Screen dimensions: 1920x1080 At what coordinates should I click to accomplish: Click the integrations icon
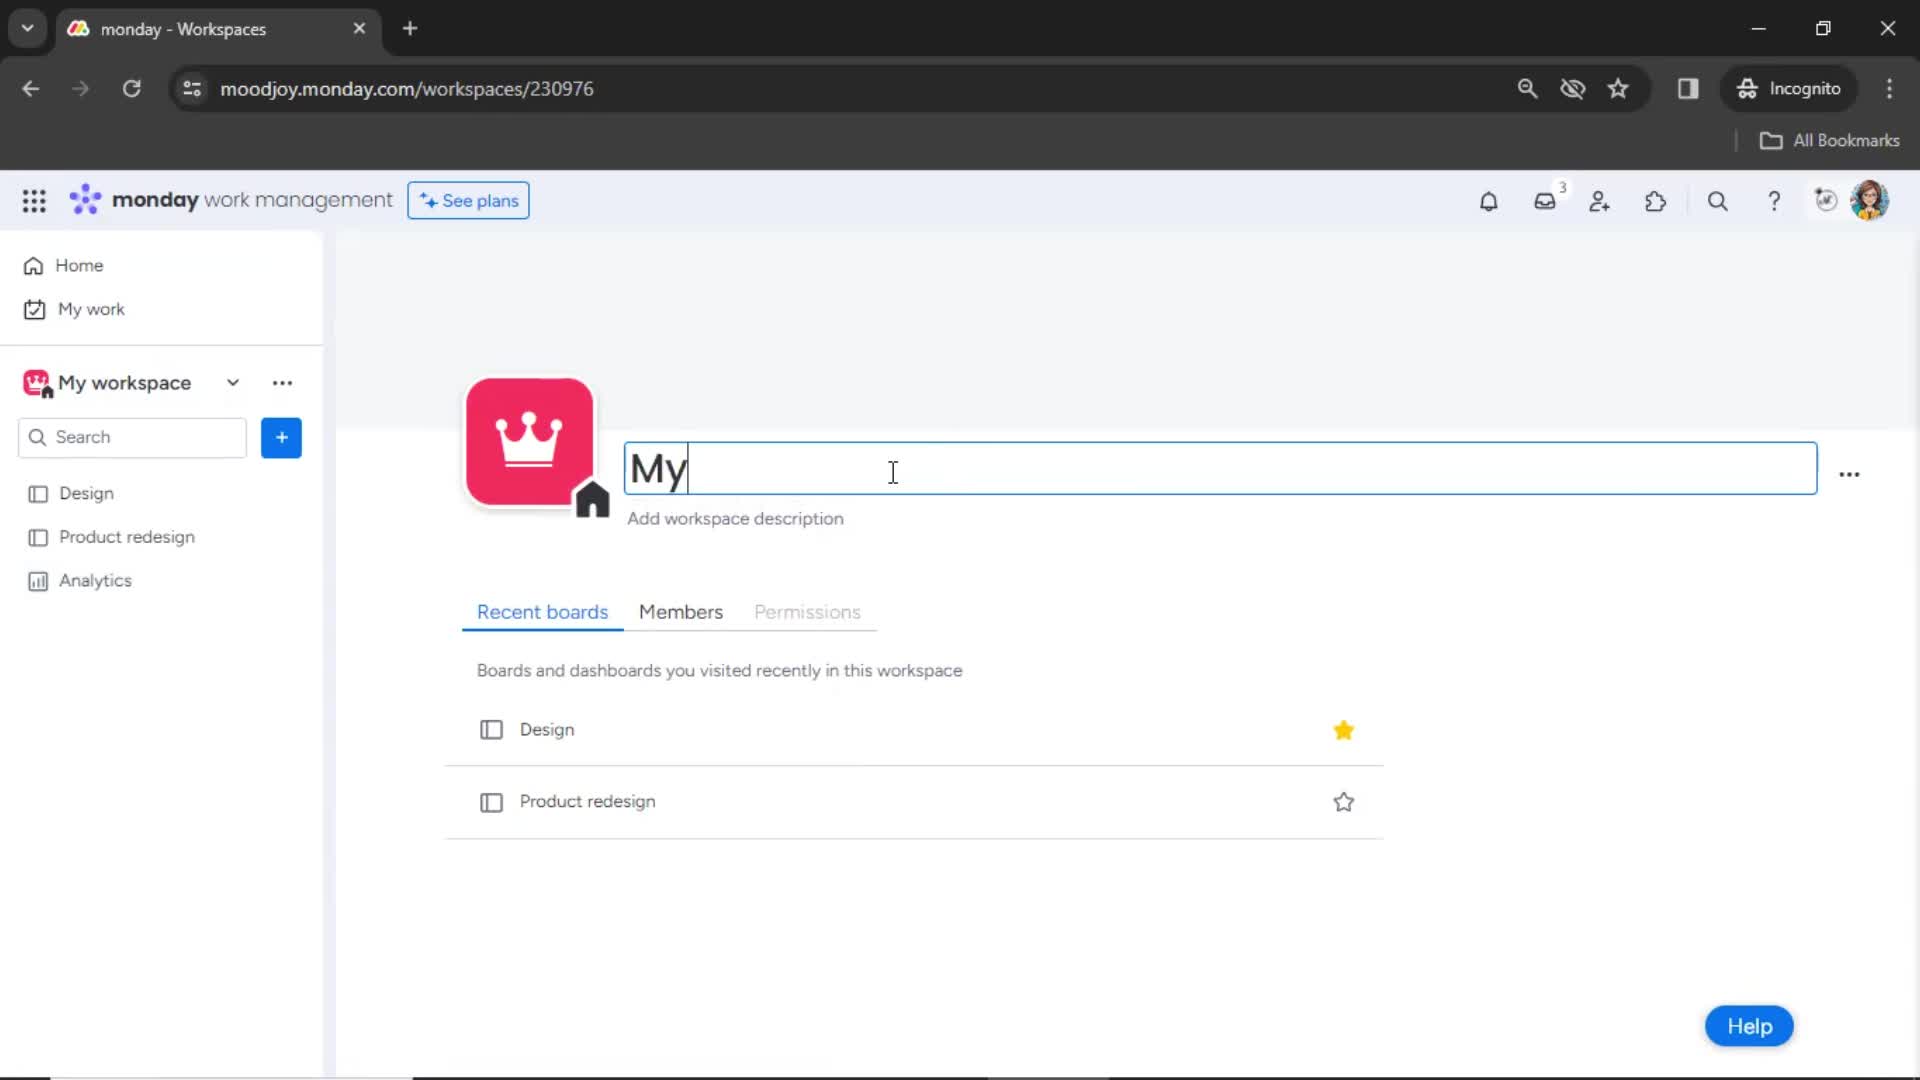[1656, 200]
